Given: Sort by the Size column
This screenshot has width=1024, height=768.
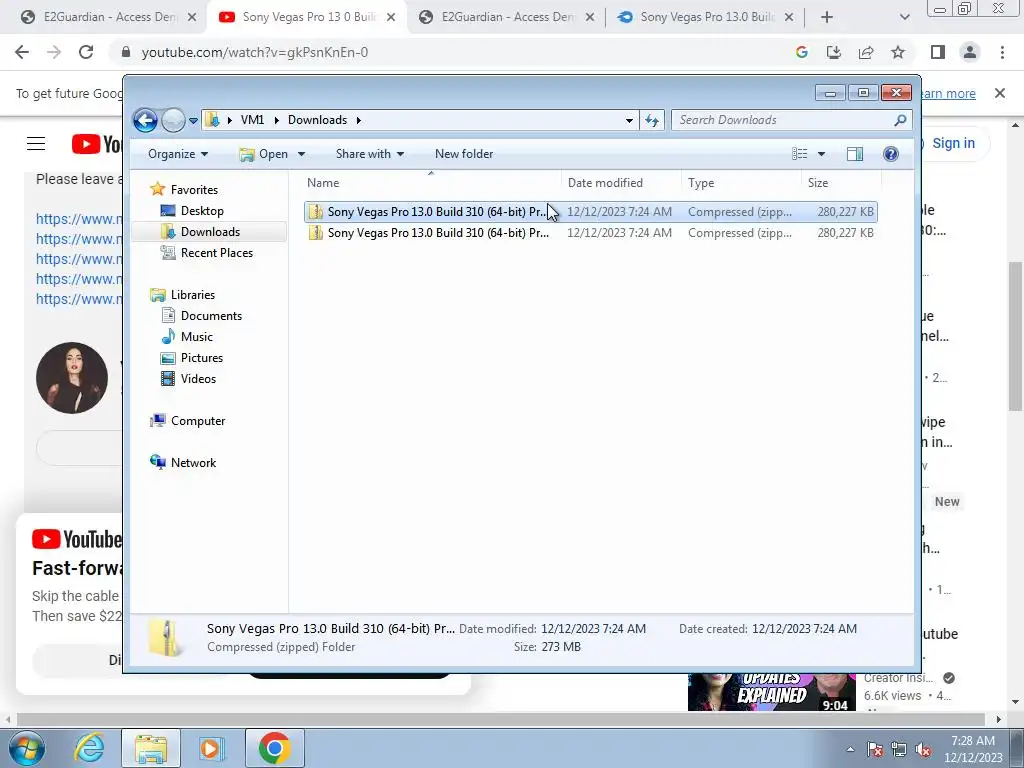Looking at the screenshot, I should [x=841, y=183].
